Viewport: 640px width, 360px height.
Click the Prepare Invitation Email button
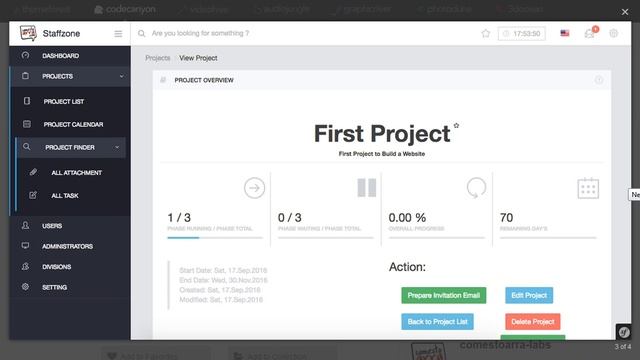tap(444, 296)
